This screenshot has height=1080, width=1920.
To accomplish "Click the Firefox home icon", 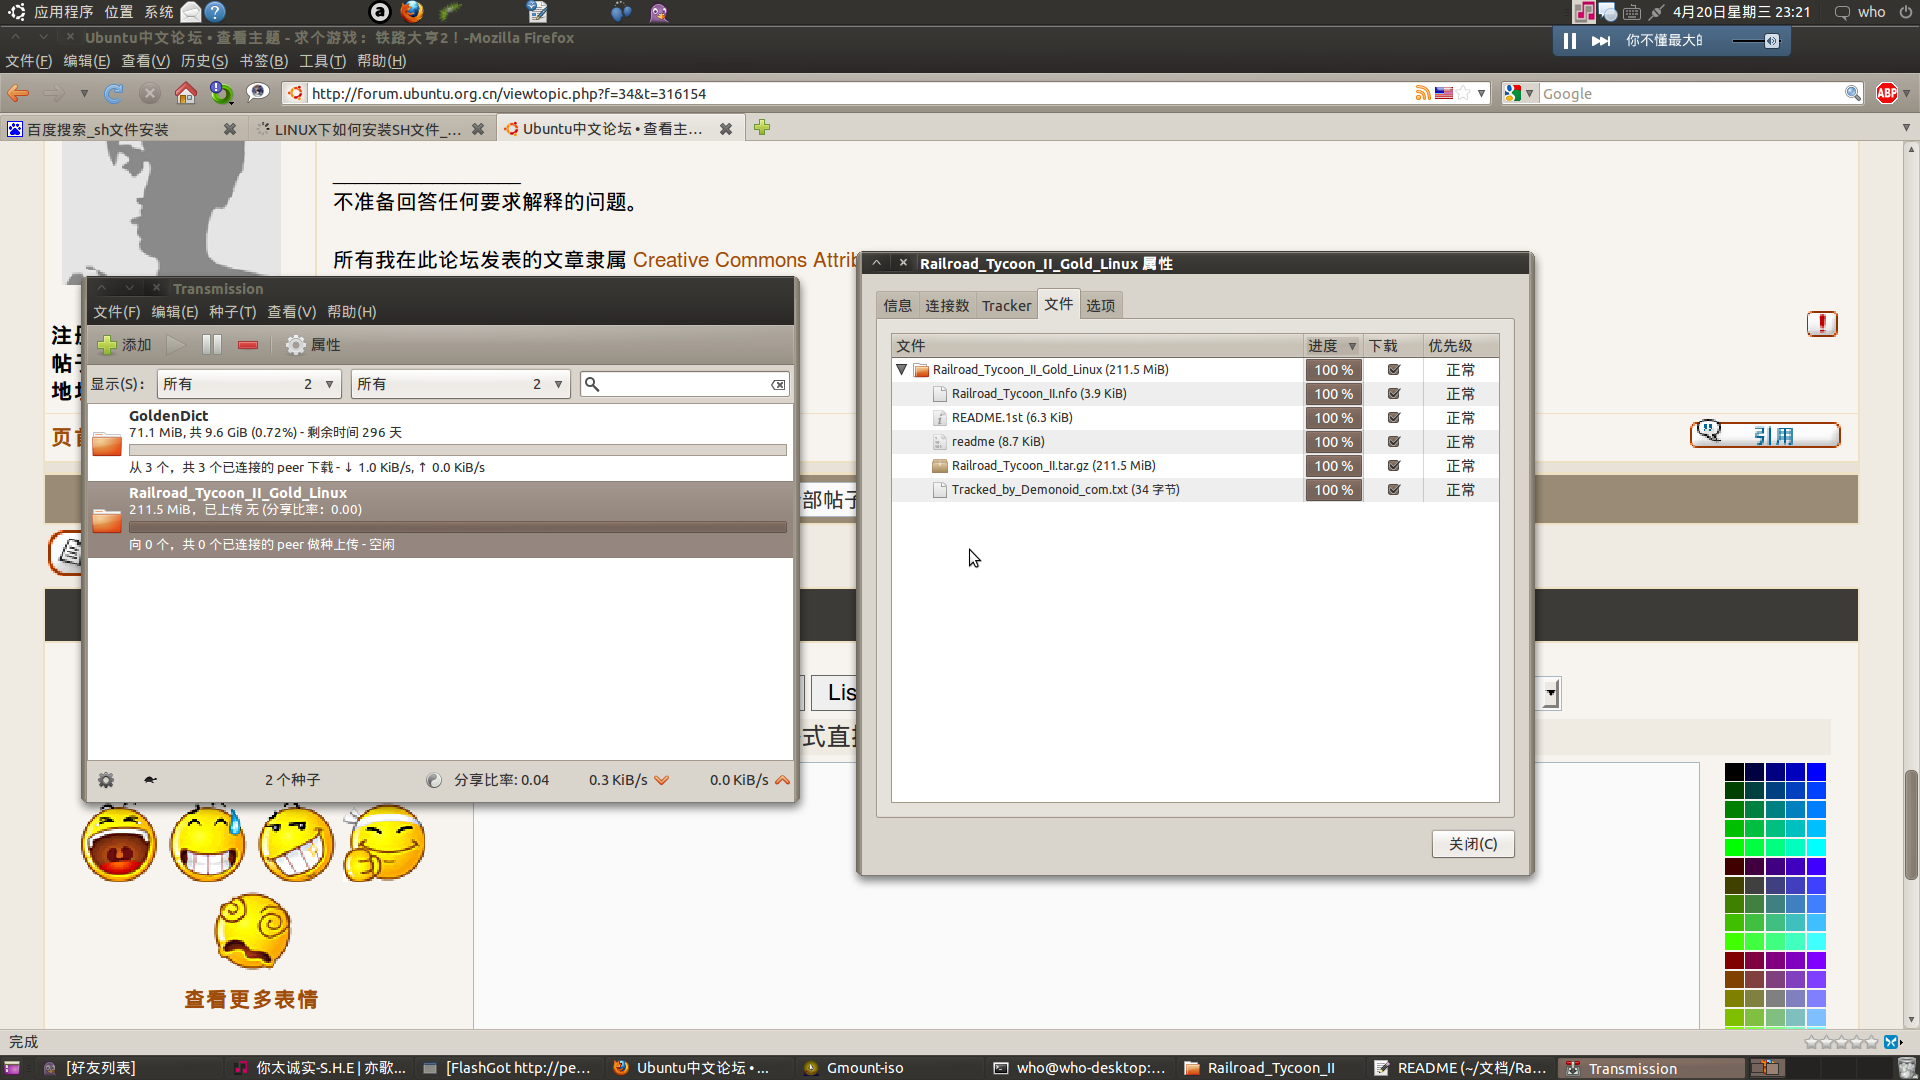I will [x=185, y=93].
